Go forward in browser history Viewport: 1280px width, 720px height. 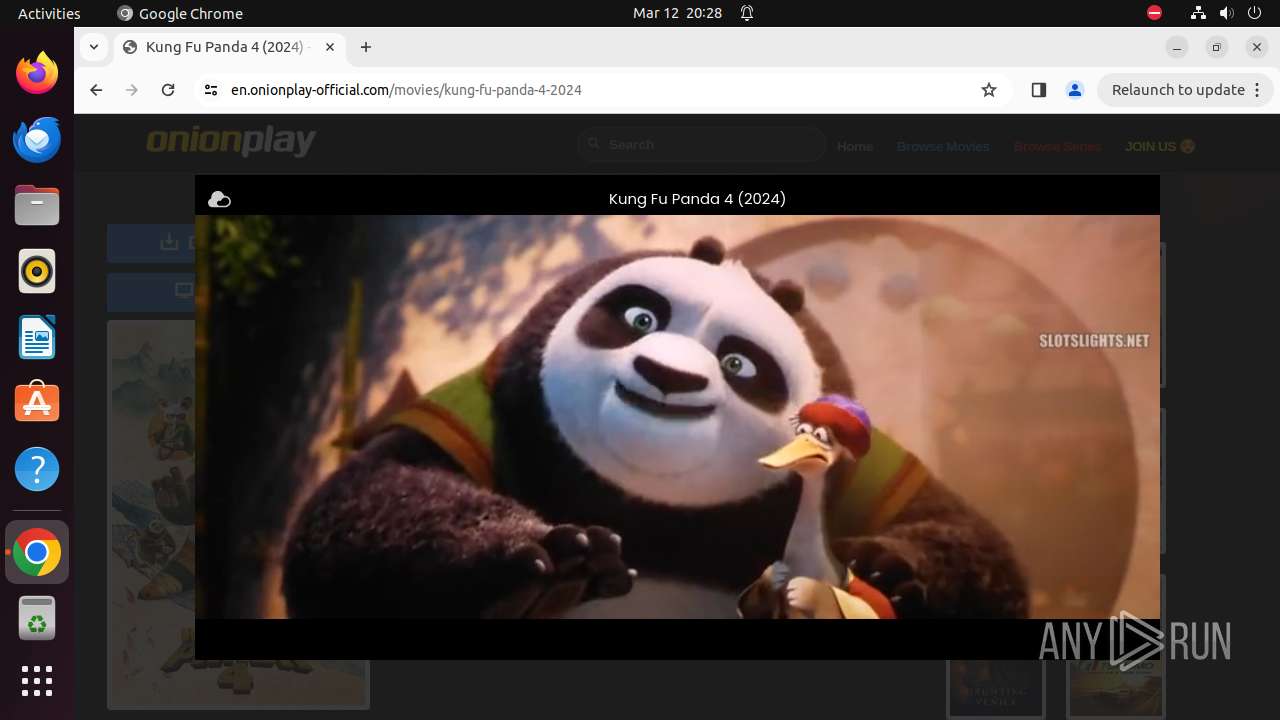pyautogui.click(x=132, y=90)
